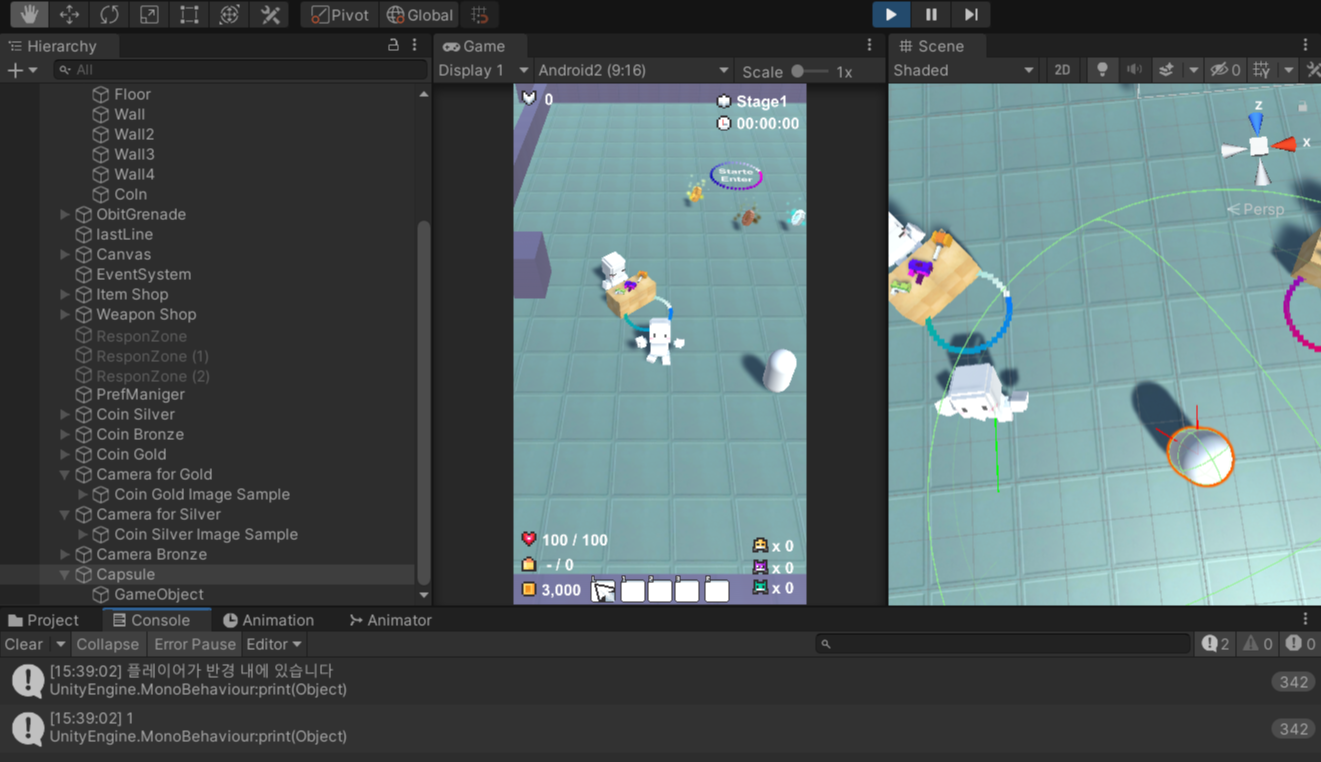Focus the Hierarchy search field
The height and width of the screenshot is (762, 1321).
click(240, 70)
